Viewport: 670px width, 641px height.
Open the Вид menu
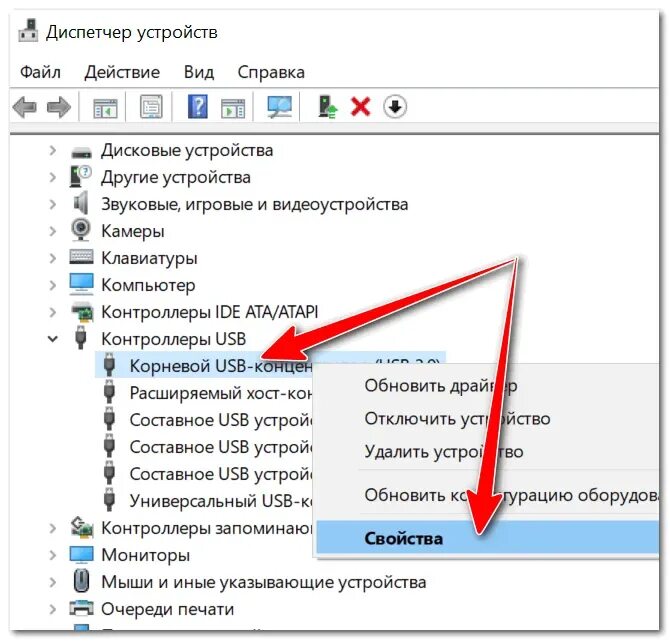pyautogui.click(x=199, y=72)
